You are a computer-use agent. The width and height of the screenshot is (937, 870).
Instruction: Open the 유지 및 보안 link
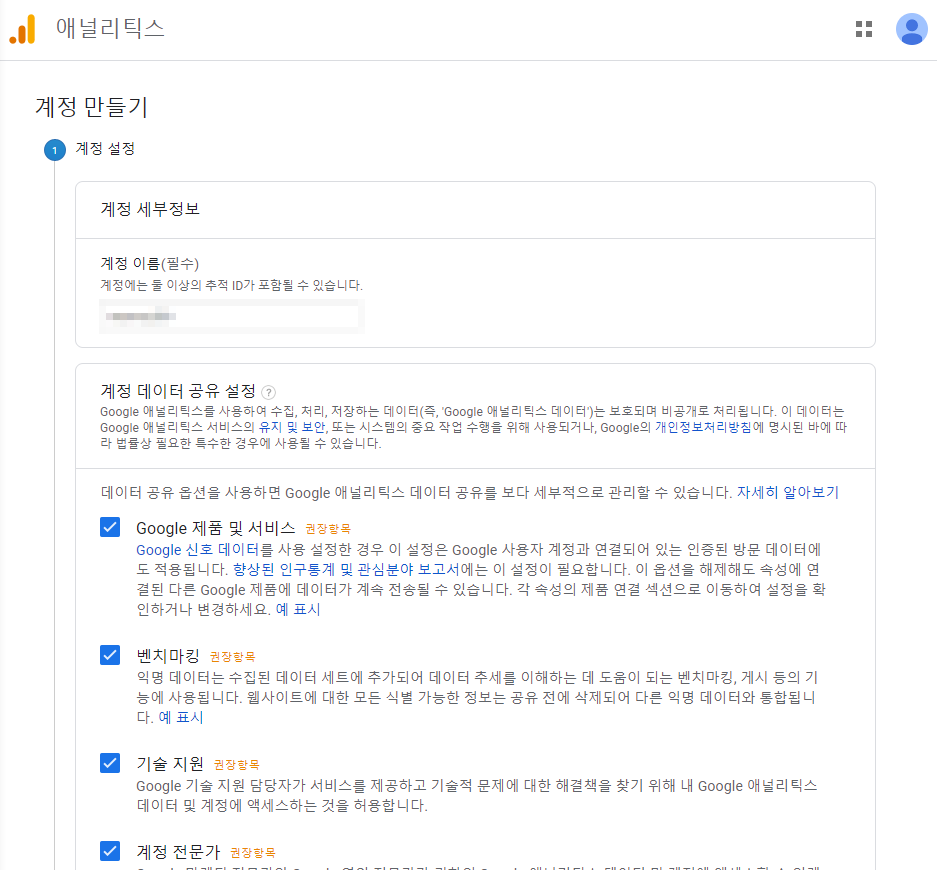point(292,427)
